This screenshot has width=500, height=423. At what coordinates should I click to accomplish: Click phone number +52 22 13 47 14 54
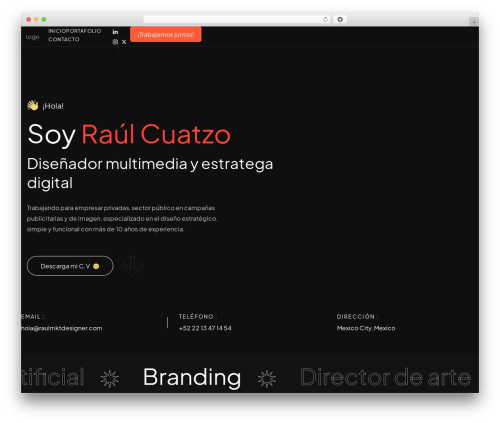(205, 328)
